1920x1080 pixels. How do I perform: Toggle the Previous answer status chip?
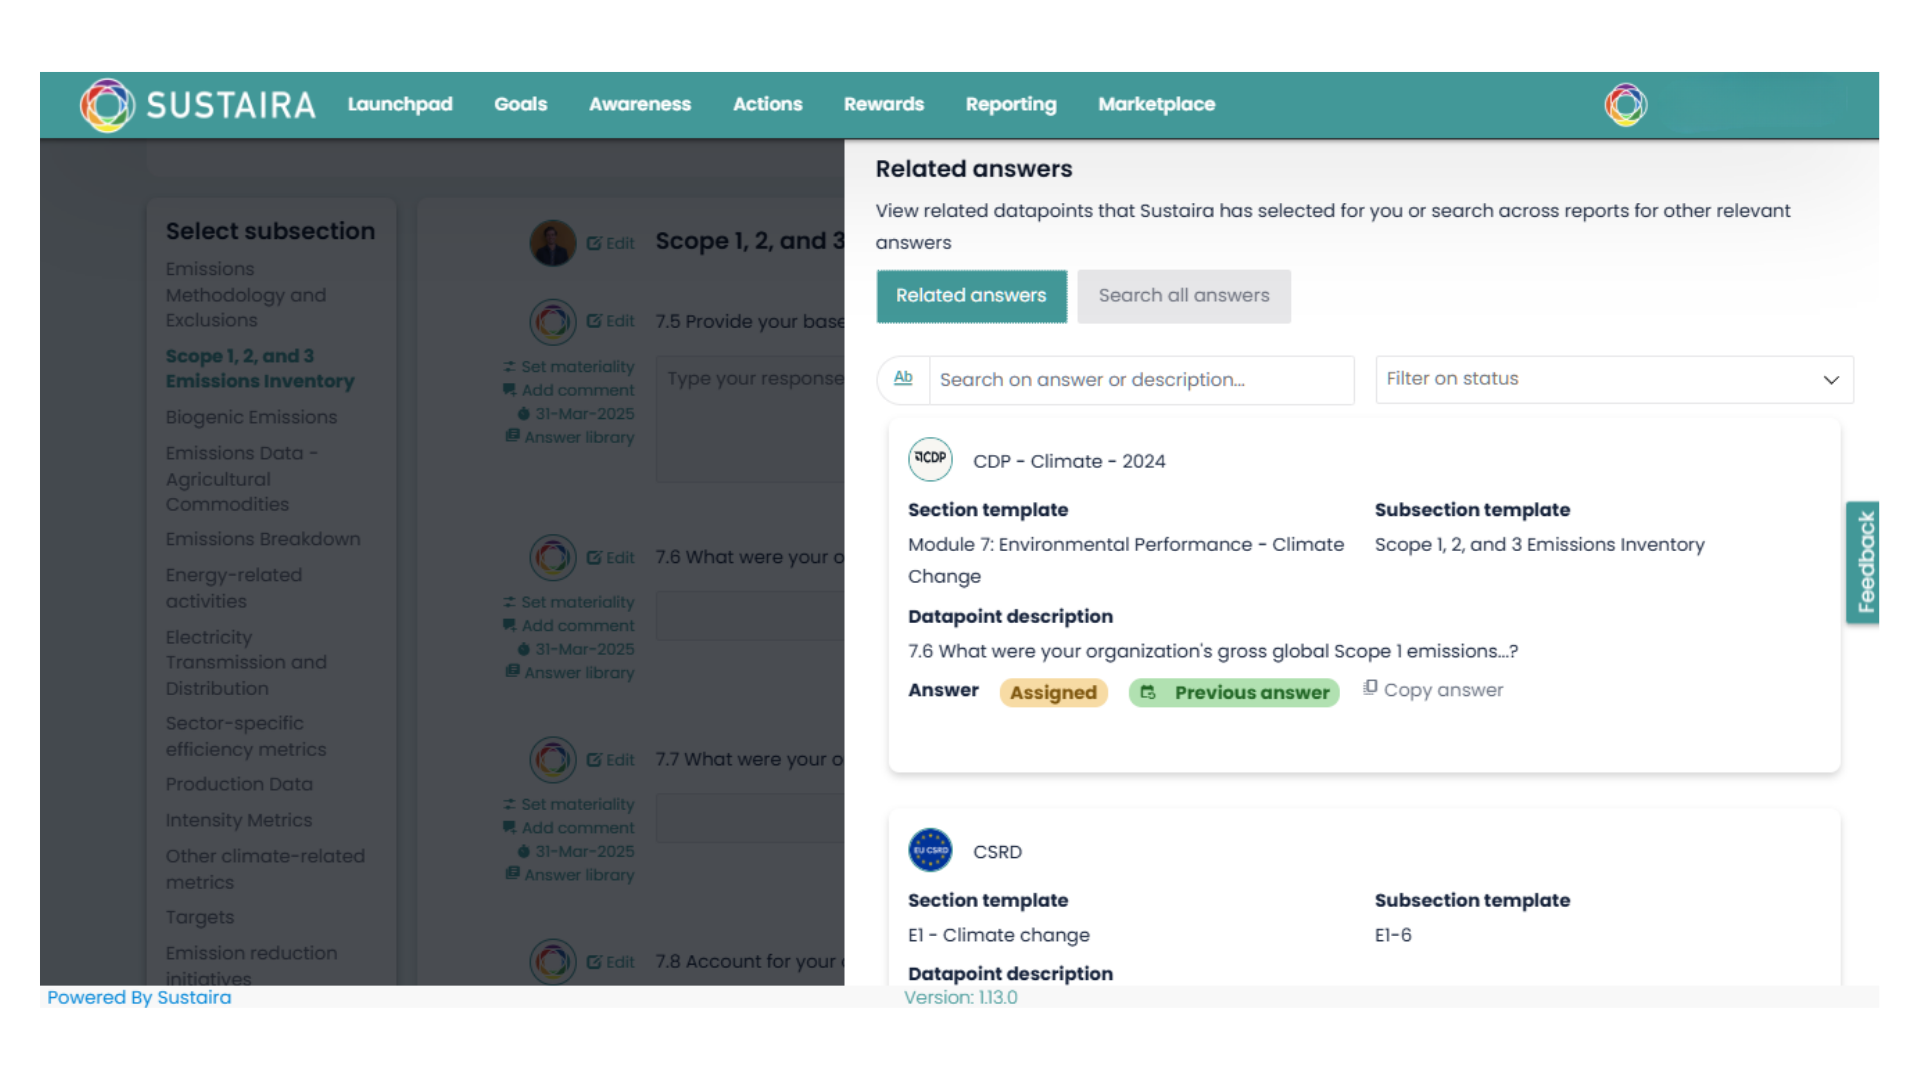click(x=1233, y=692)
